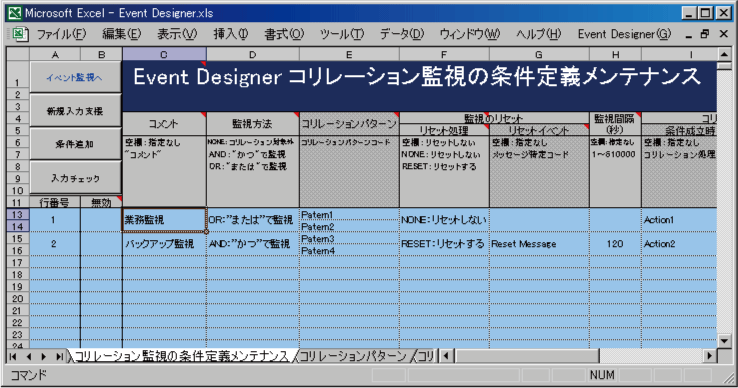
Task: Select the Reset Message cell
Action: (x=539, y=244)
